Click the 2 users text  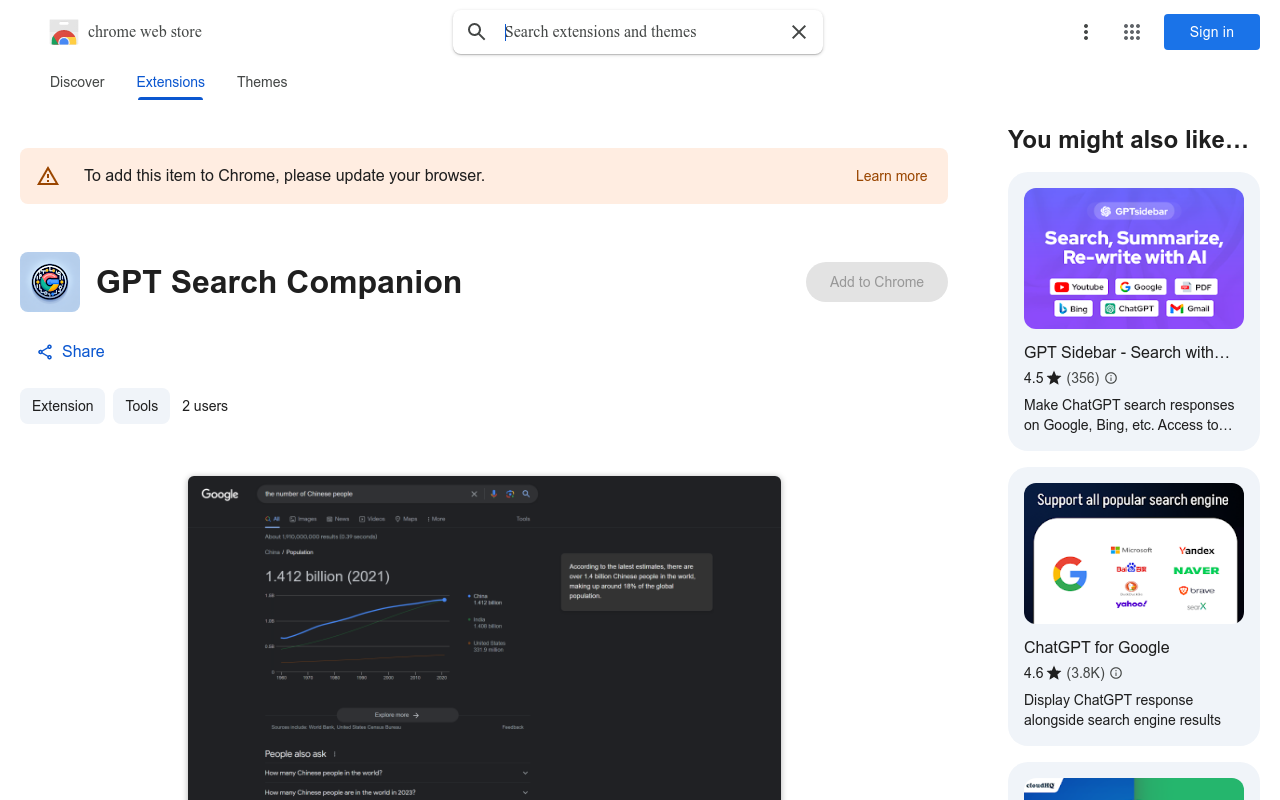(x=205, y=406)
